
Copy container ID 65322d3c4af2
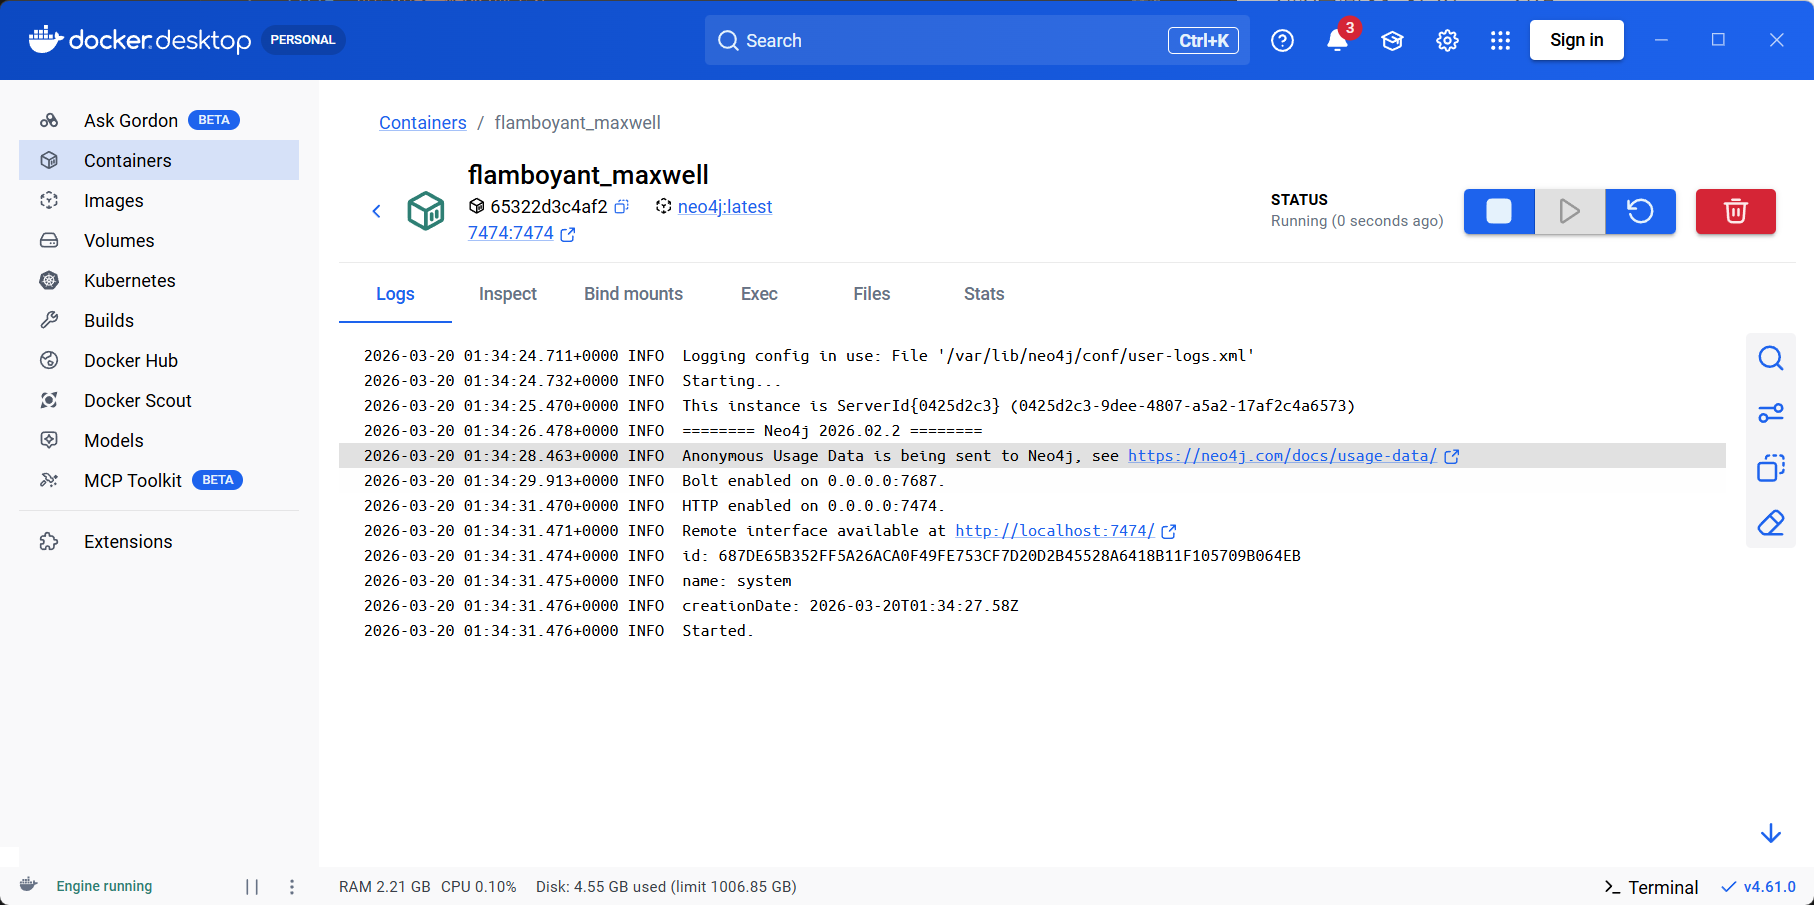click(x=621, y=206)
